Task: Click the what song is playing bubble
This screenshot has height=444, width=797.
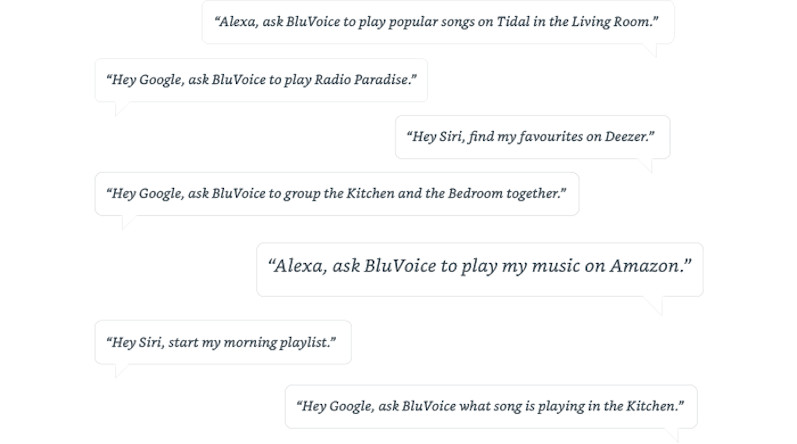Action: 491,406
